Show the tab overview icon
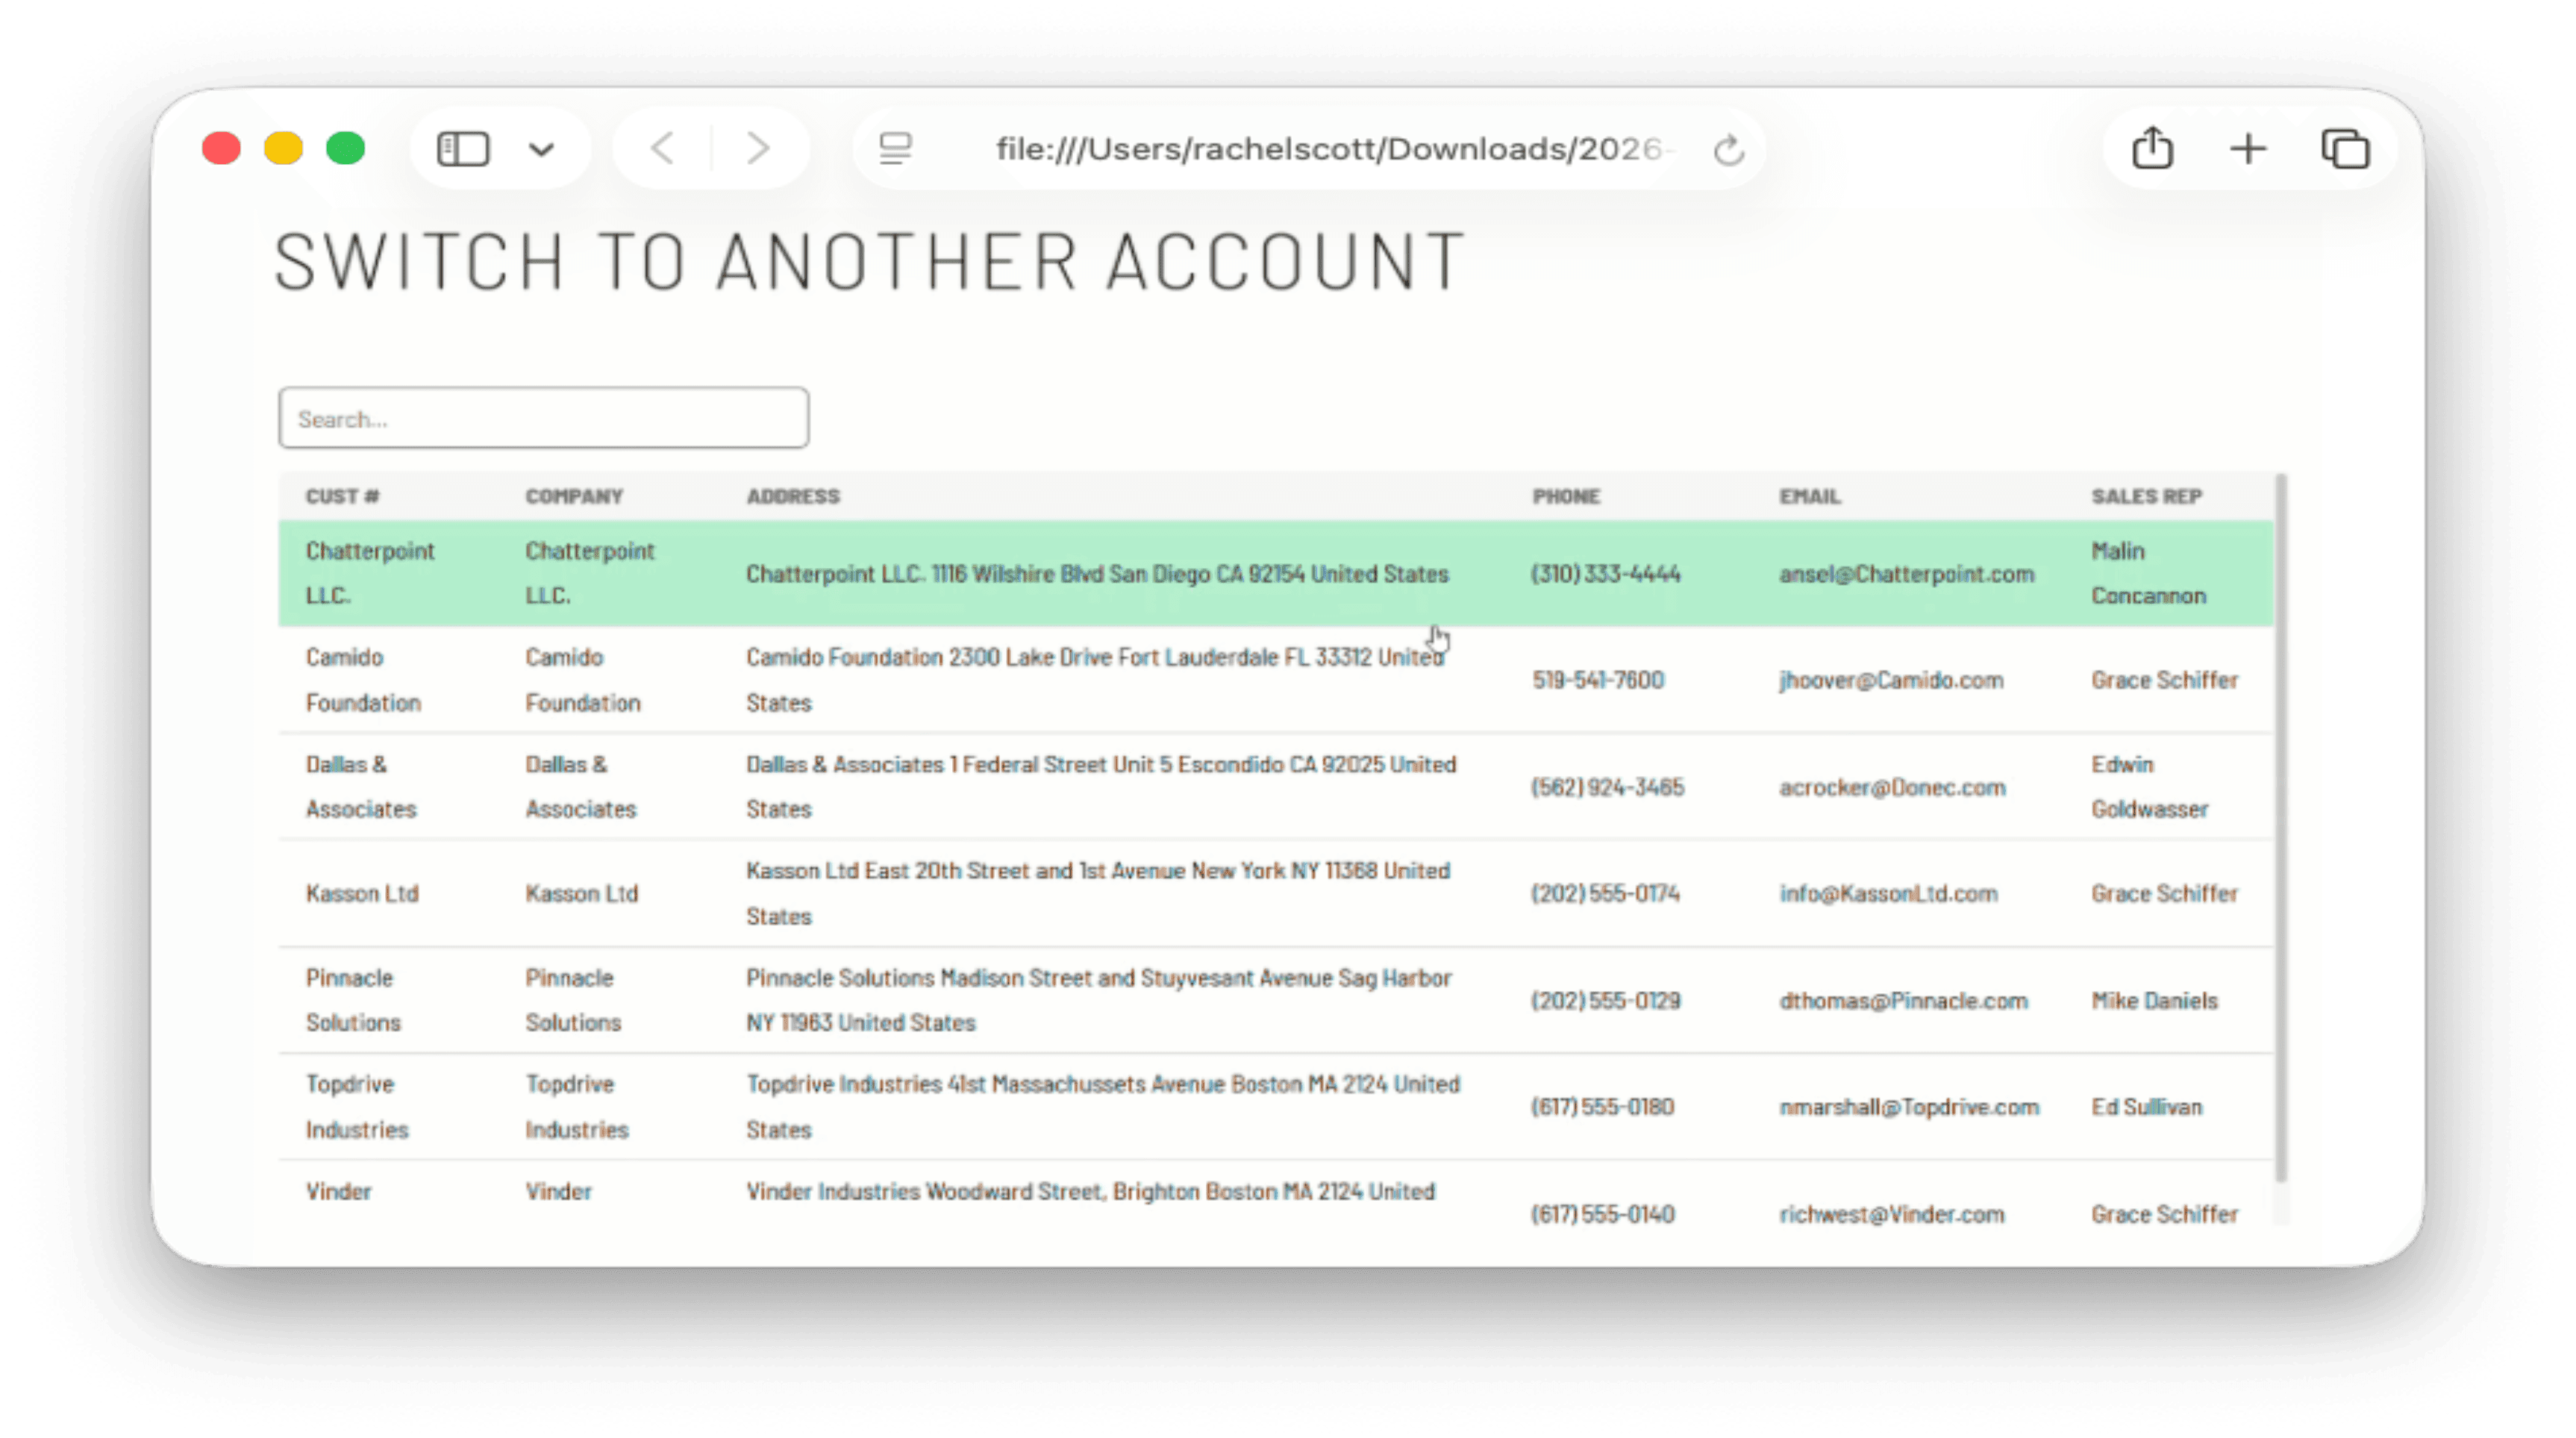This screenshot has width=2576, height=1438. (2345, 149)
